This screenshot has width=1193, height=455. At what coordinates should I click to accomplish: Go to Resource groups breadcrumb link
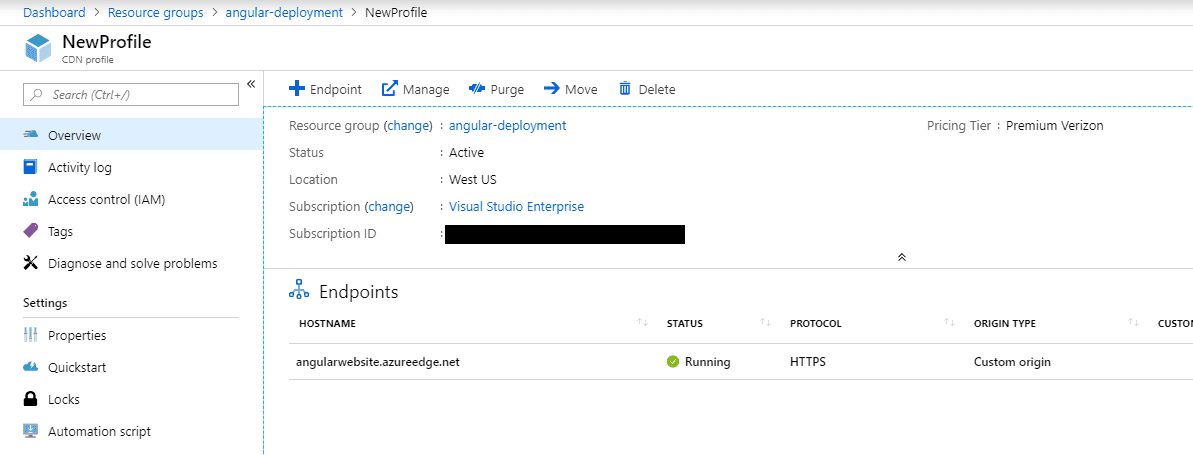point(156,13)
